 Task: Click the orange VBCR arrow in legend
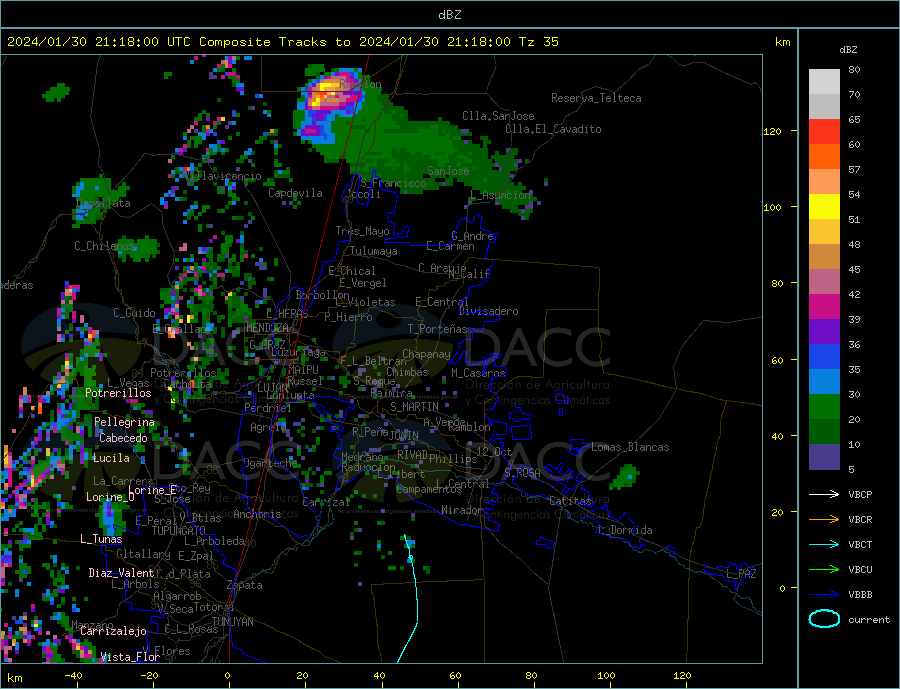pyautogui.click(x=824, y=520)
